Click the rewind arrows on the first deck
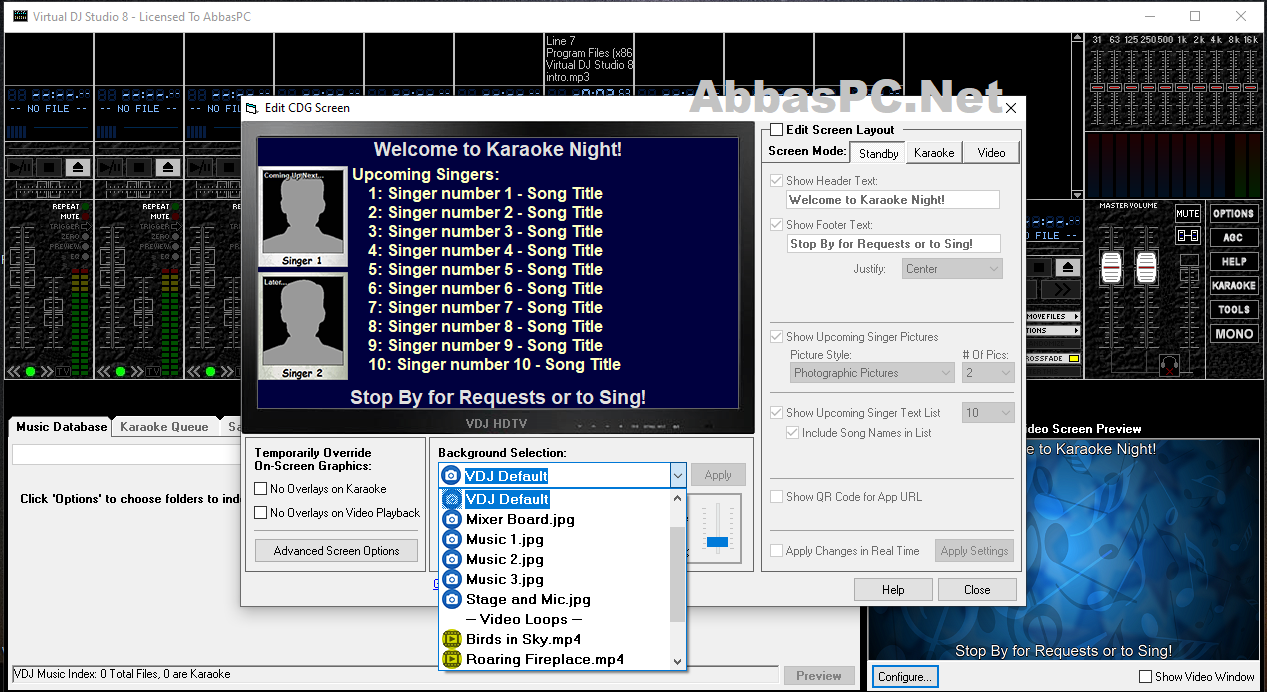The width and height of the screenshot is (1267, 692). (x=15, y=372)
